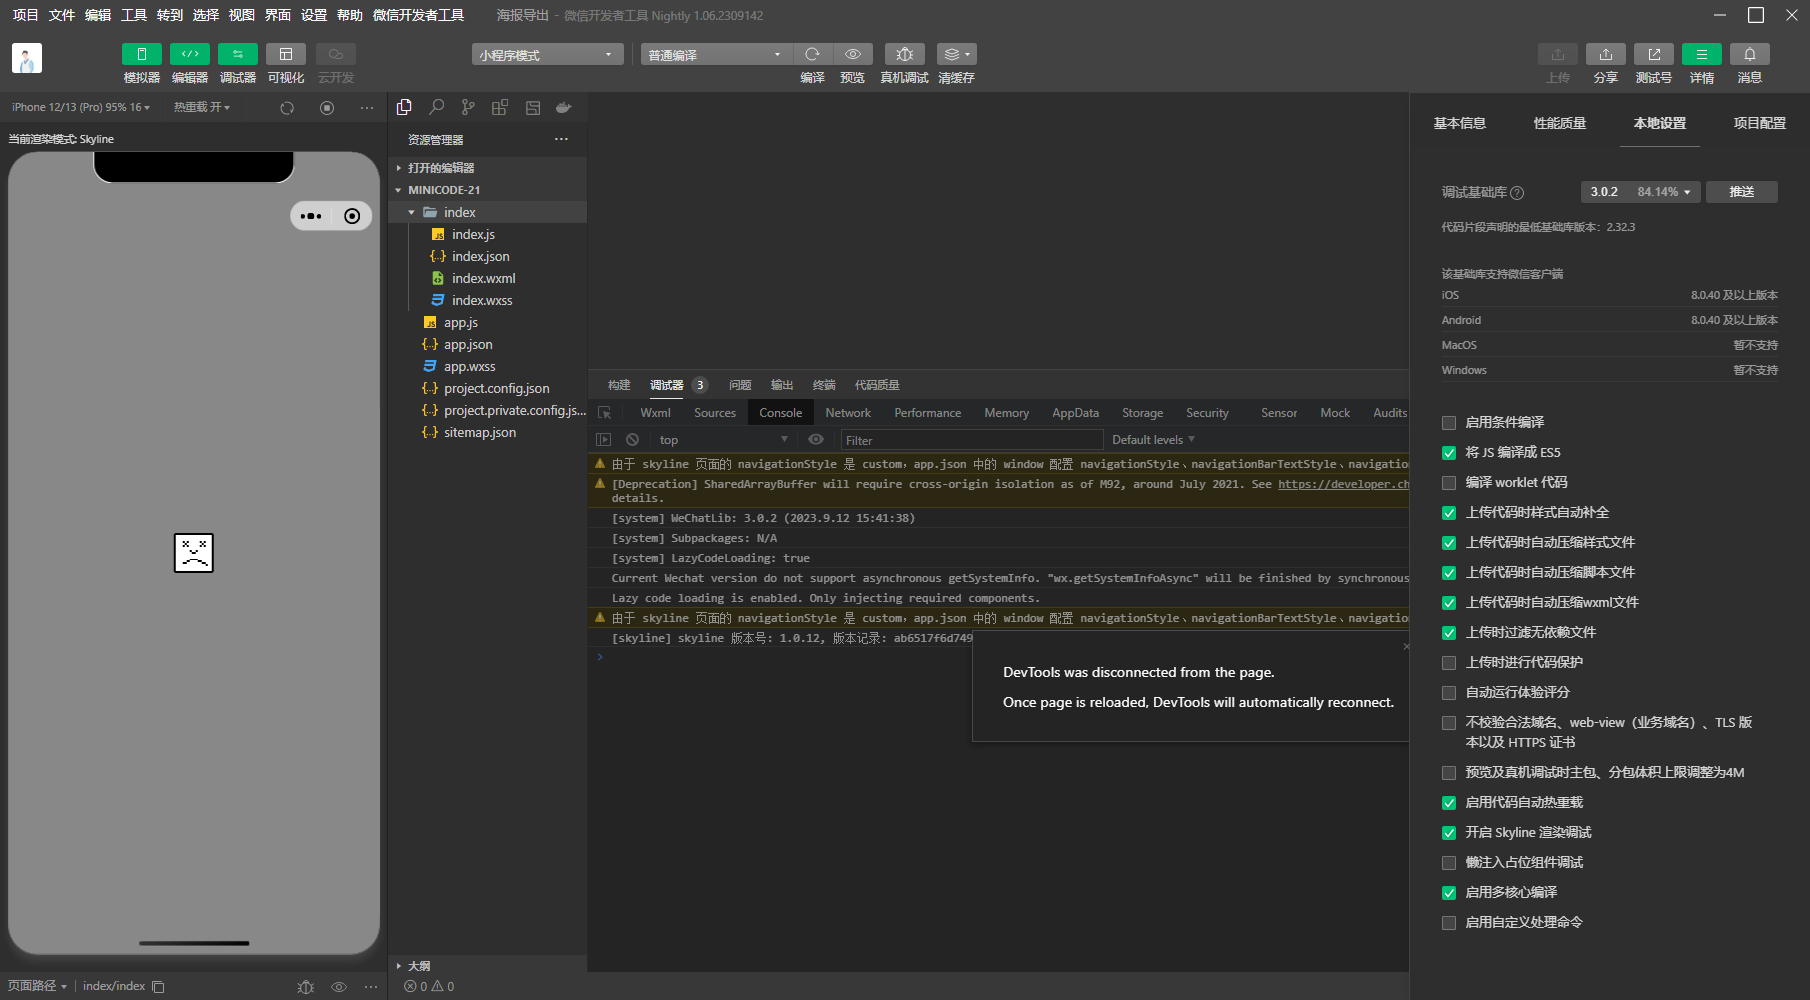Open the 页面路径 page path selector

38,986
